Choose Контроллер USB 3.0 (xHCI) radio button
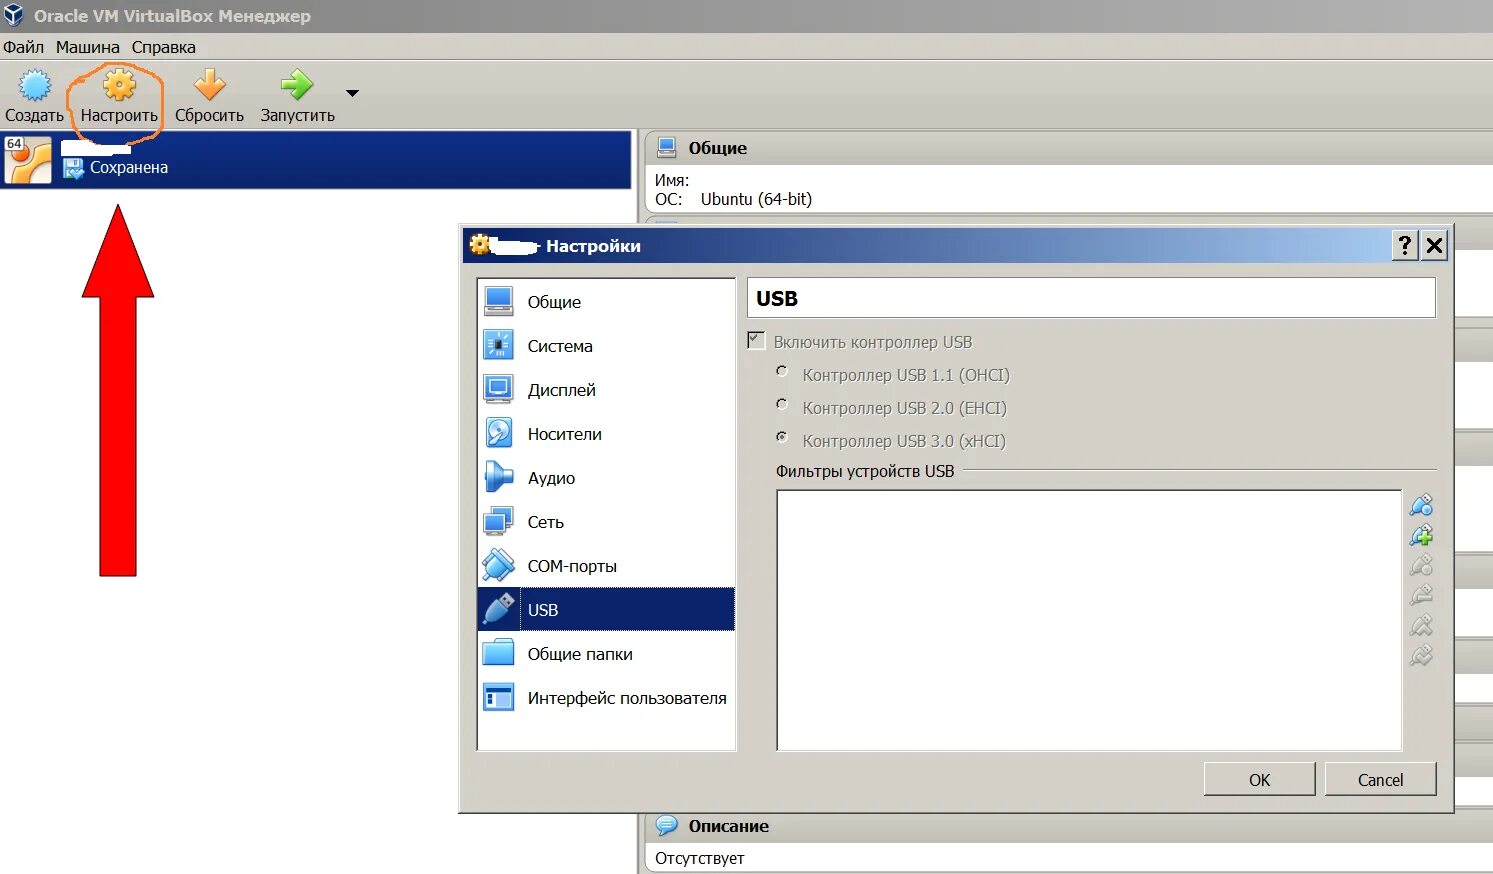The height and width of the screenshot is (874, 1493). pos(782,437)
